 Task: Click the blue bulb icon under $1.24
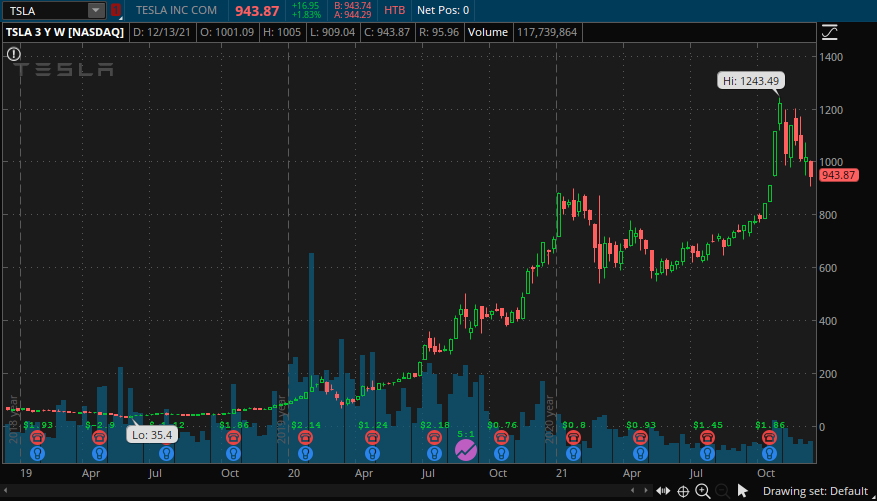(373, 453)
